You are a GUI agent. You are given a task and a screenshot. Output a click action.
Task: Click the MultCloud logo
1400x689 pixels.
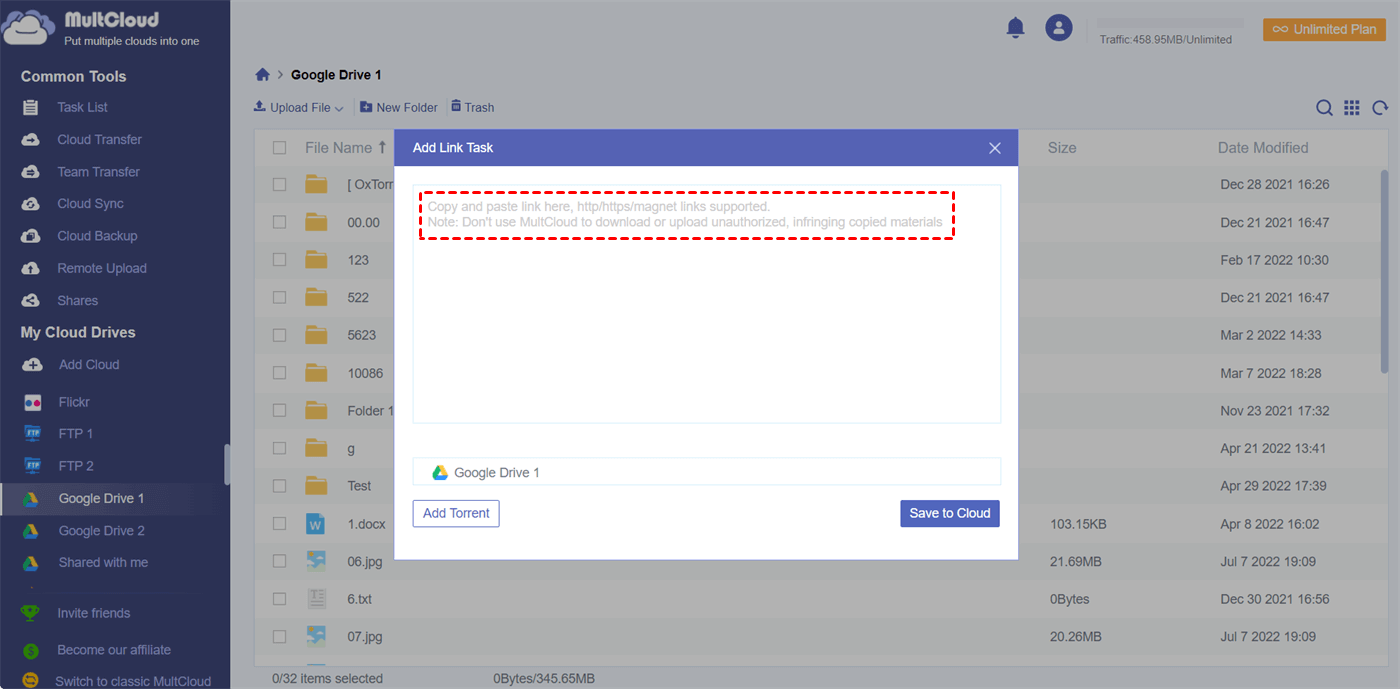pos(100,28)
